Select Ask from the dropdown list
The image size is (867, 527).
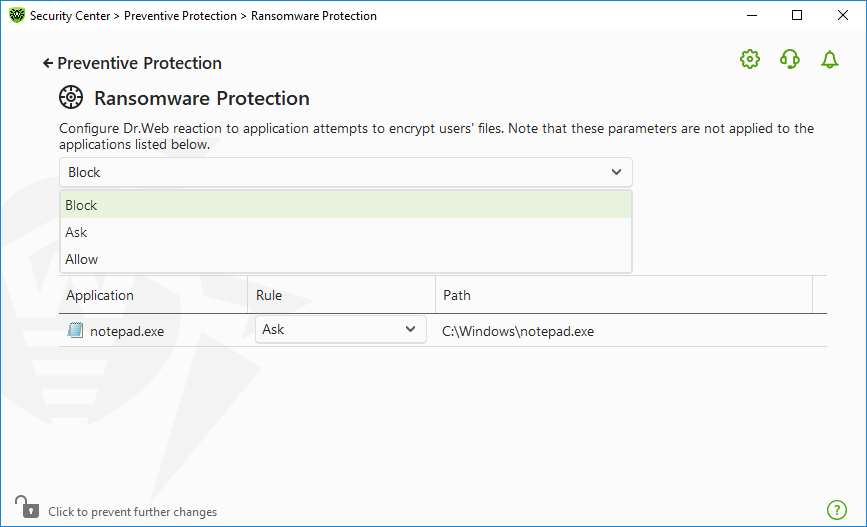[346, 232]
